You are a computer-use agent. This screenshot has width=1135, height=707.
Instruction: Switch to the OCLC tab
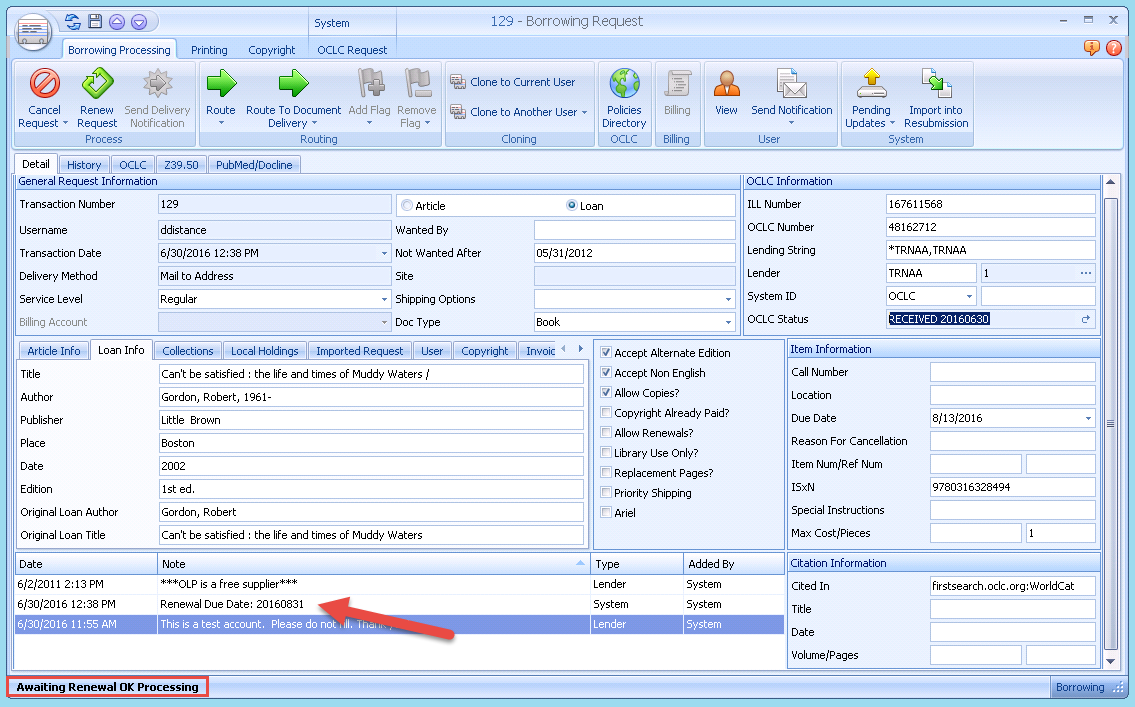(x=132, y=164)
